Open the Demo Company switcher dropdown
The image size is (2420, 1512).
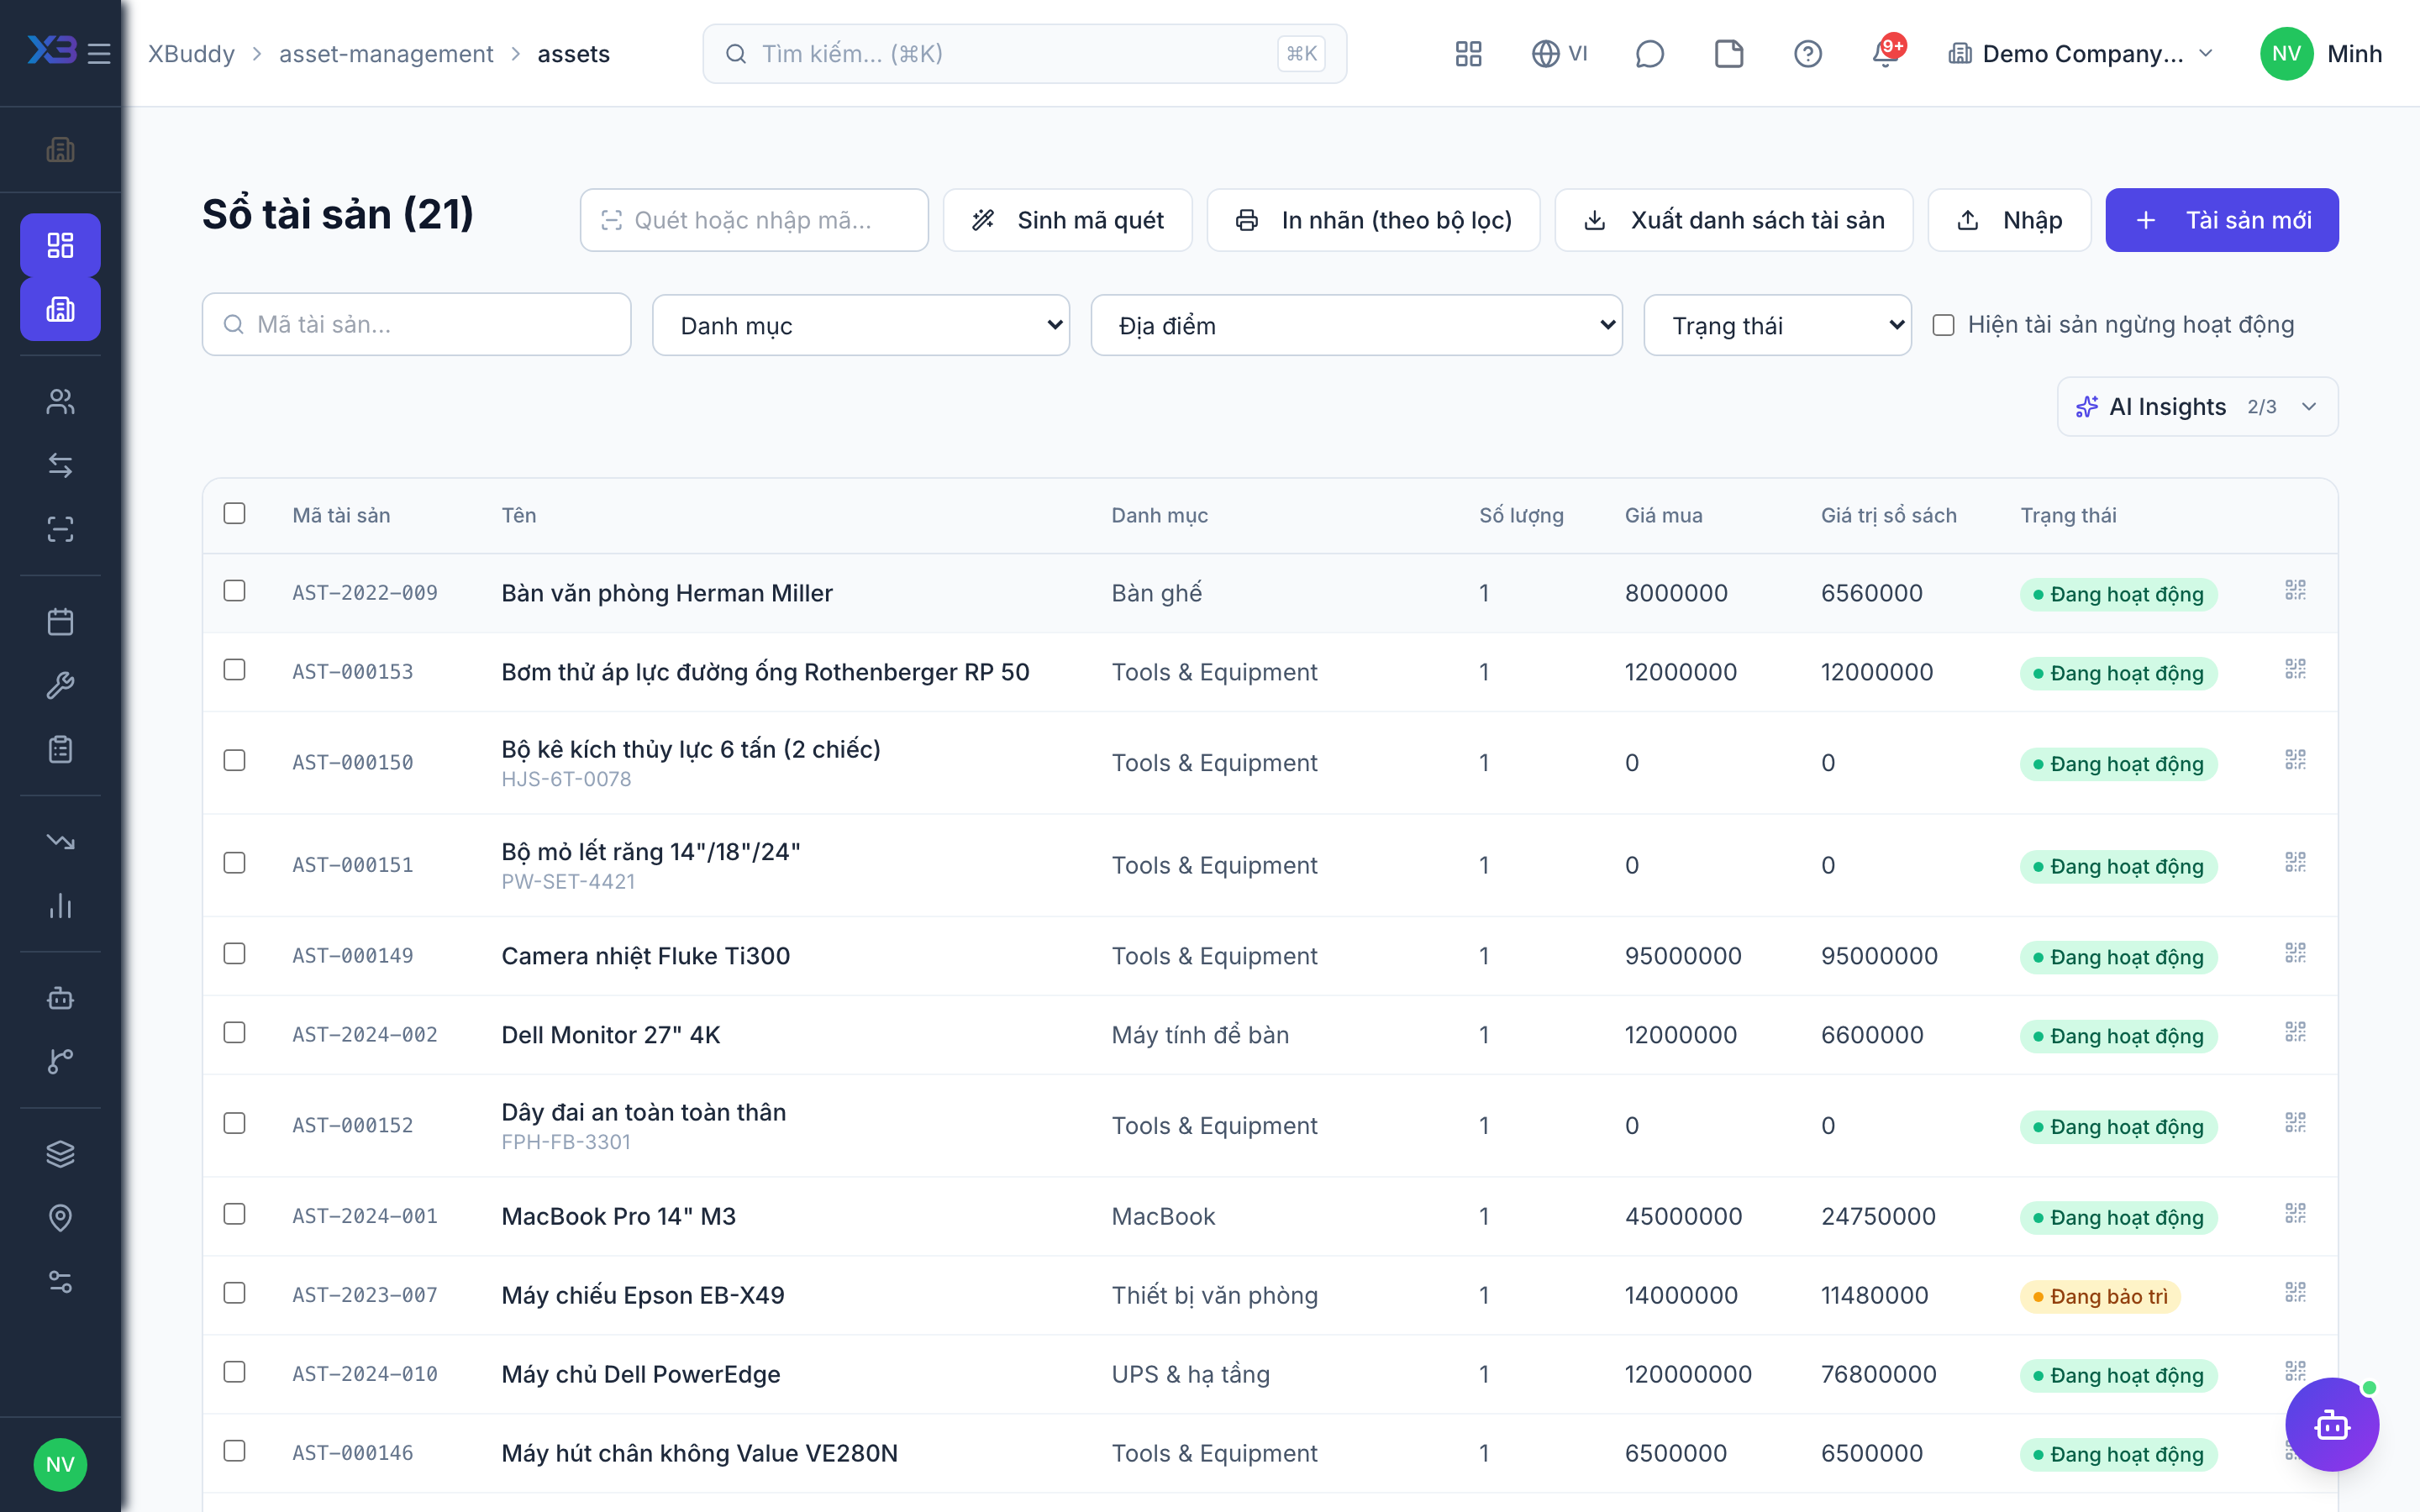[2081, 54]
